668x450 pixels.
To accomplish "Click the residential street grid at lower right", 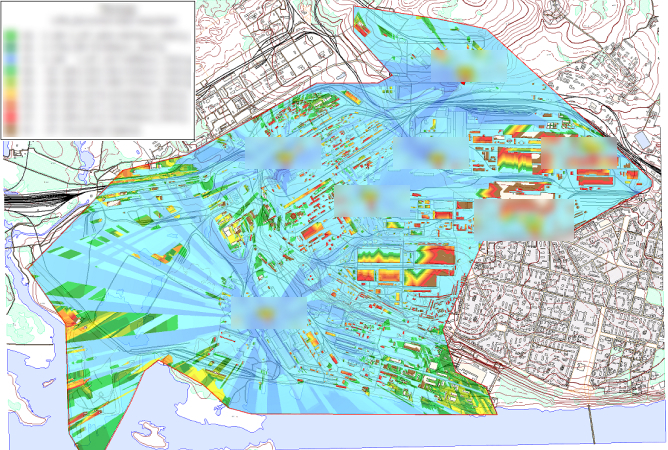I will (x=560, y=330).
